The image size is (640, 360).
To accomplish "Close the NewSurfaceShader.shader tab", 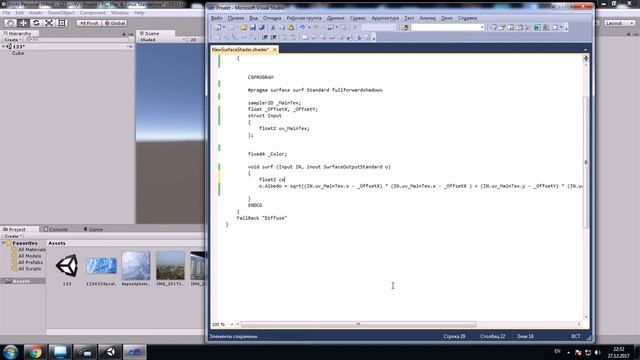I will (x=275, y=49).
